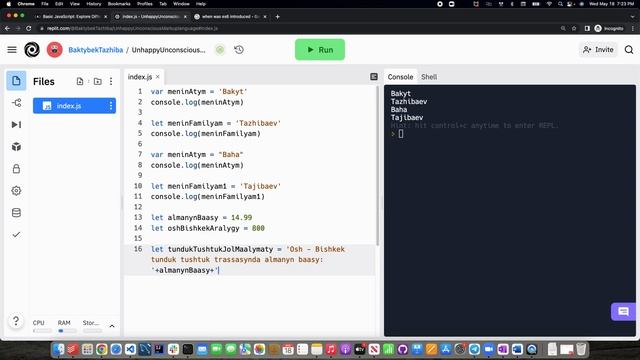Click the Invite button
The image size is (640, 360).
(598, 50)
